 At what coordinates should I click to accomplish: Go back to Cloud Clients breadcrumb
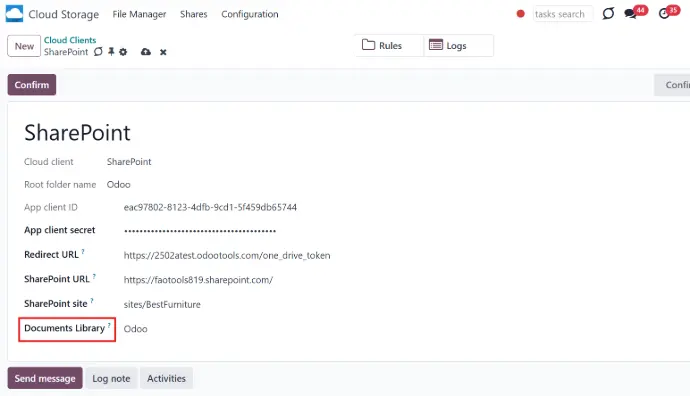point(70,40)
